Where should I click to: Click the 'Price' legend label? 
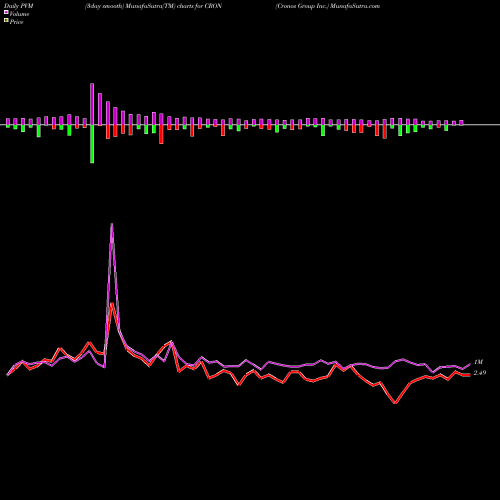(x=16, y=22)
